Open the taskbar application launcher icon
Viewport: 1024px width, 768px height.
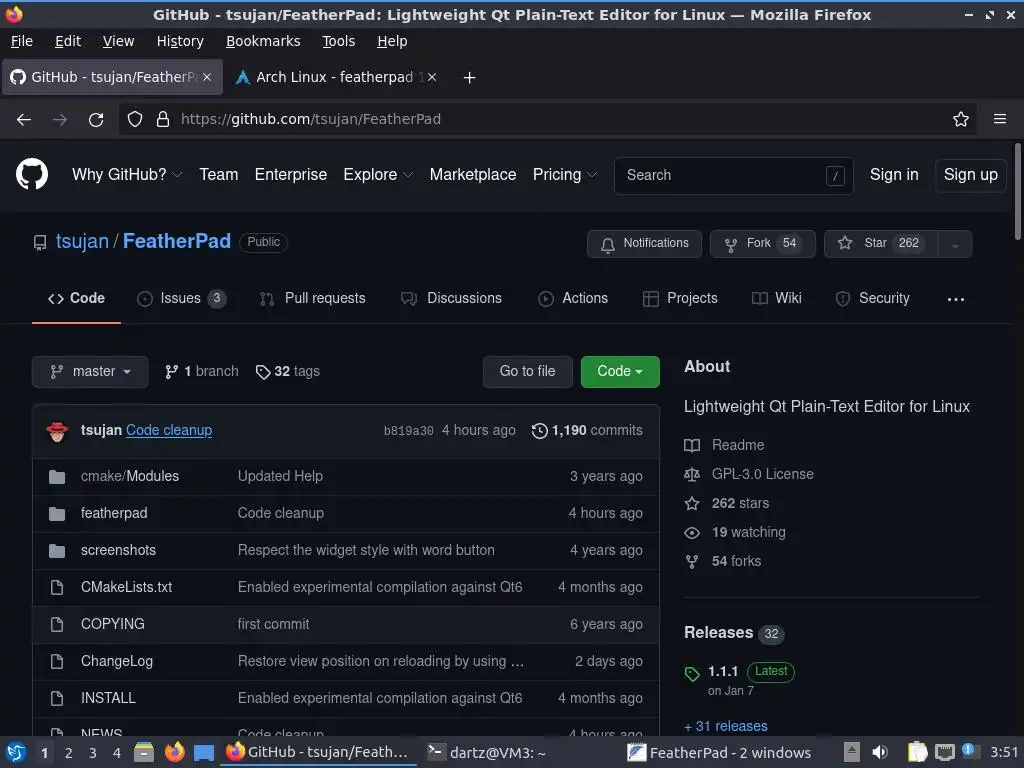click(x=16, y=753)
